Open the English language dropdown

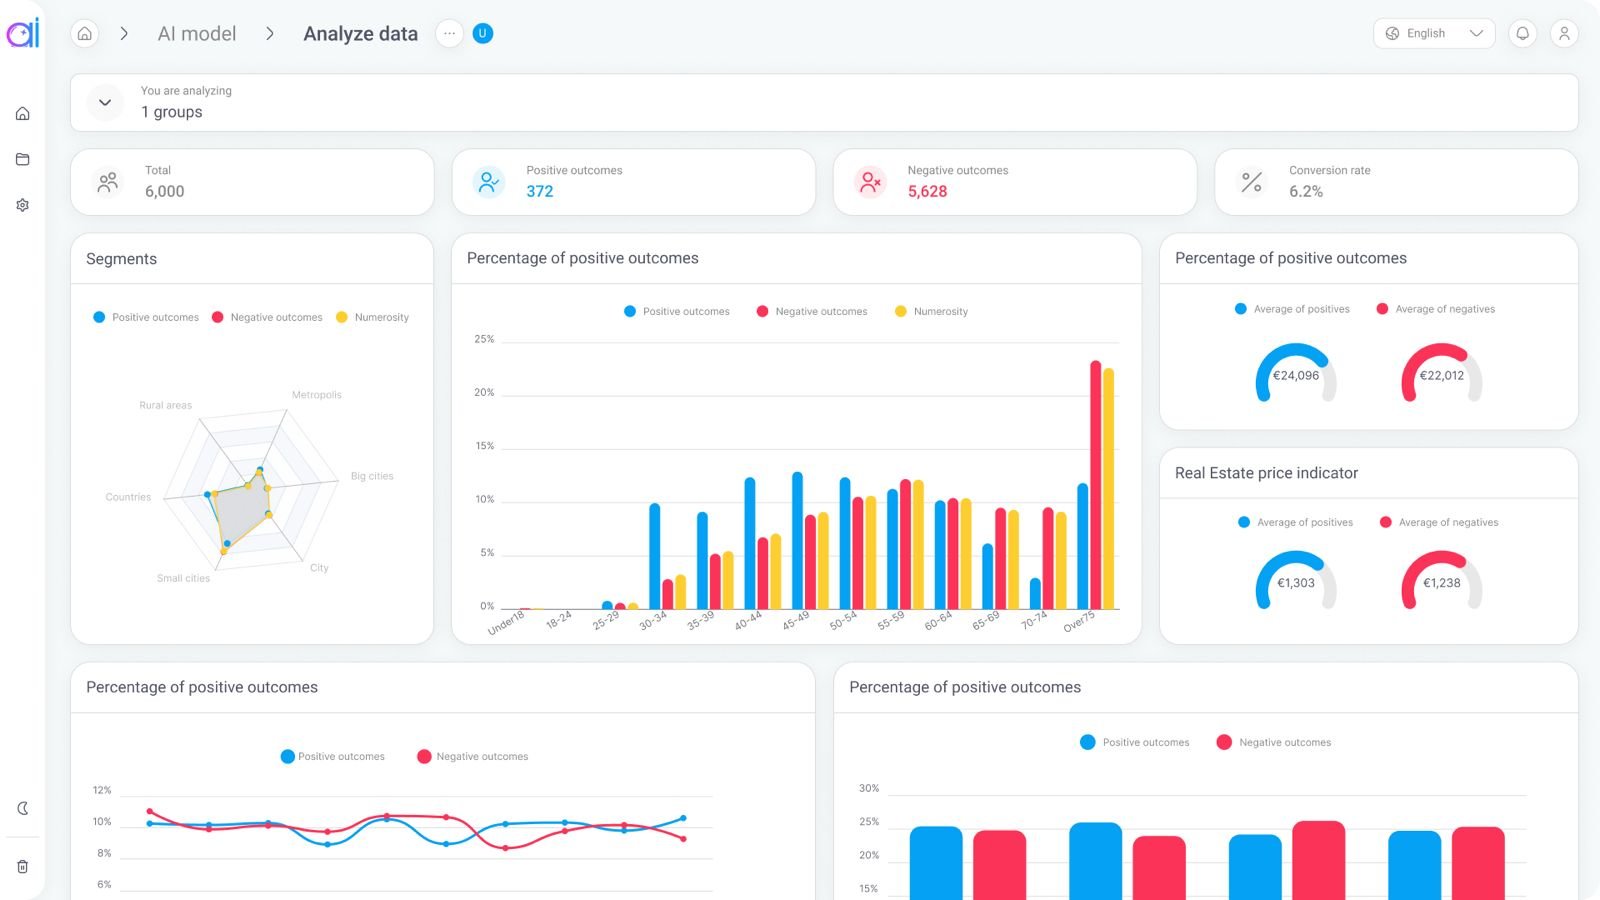[1434, 34]
